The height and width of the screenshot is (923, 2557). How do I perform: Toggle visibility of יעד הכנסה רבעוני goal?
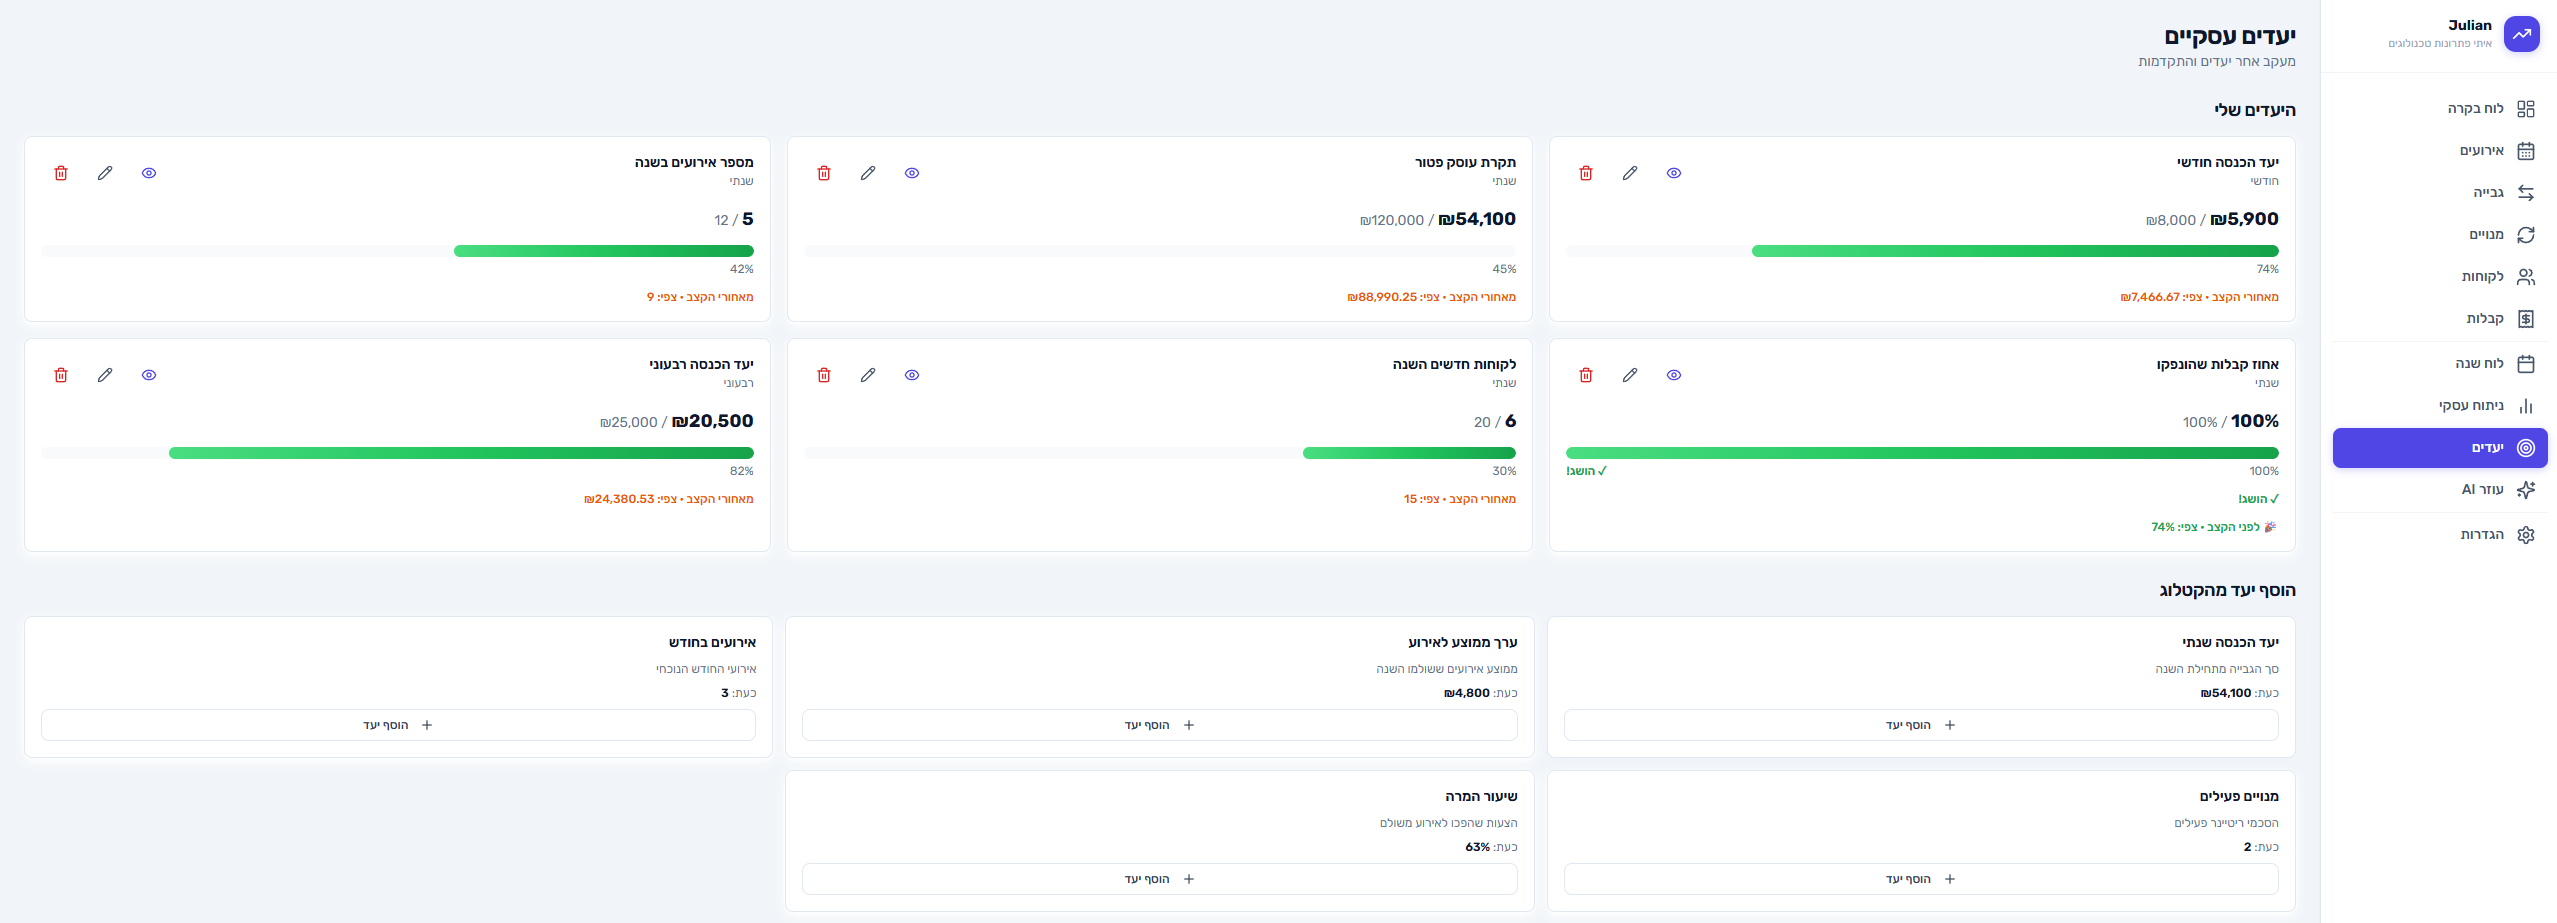point(149,375)
